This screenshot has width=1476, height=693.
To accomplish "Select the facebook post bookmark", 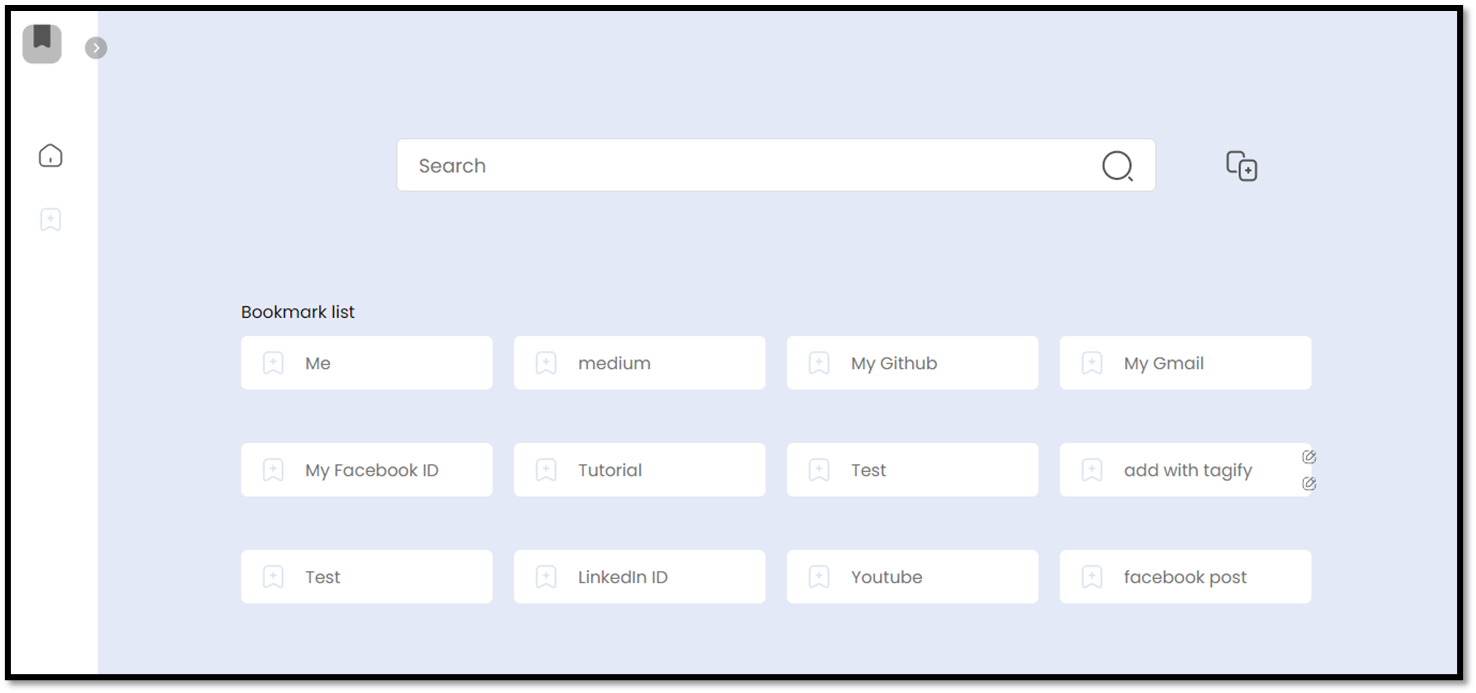I will coord(1186,577).
